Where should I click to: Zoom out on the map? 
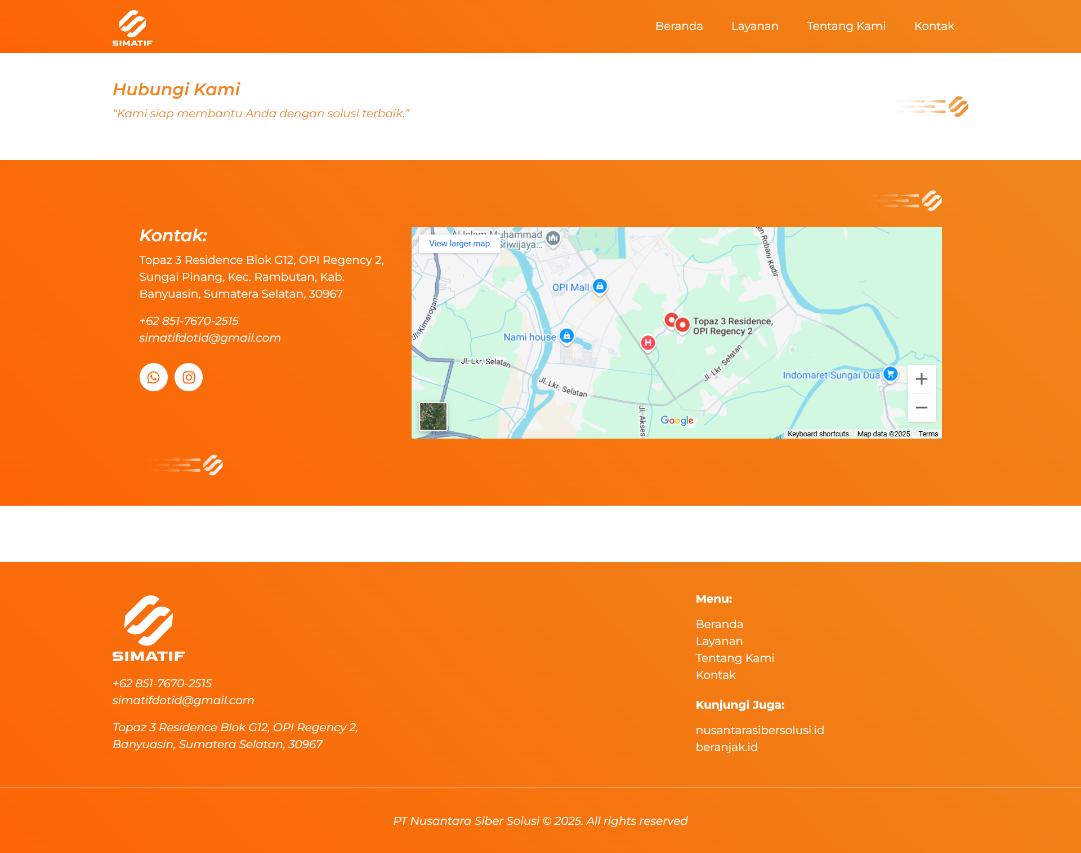[921, 407]
